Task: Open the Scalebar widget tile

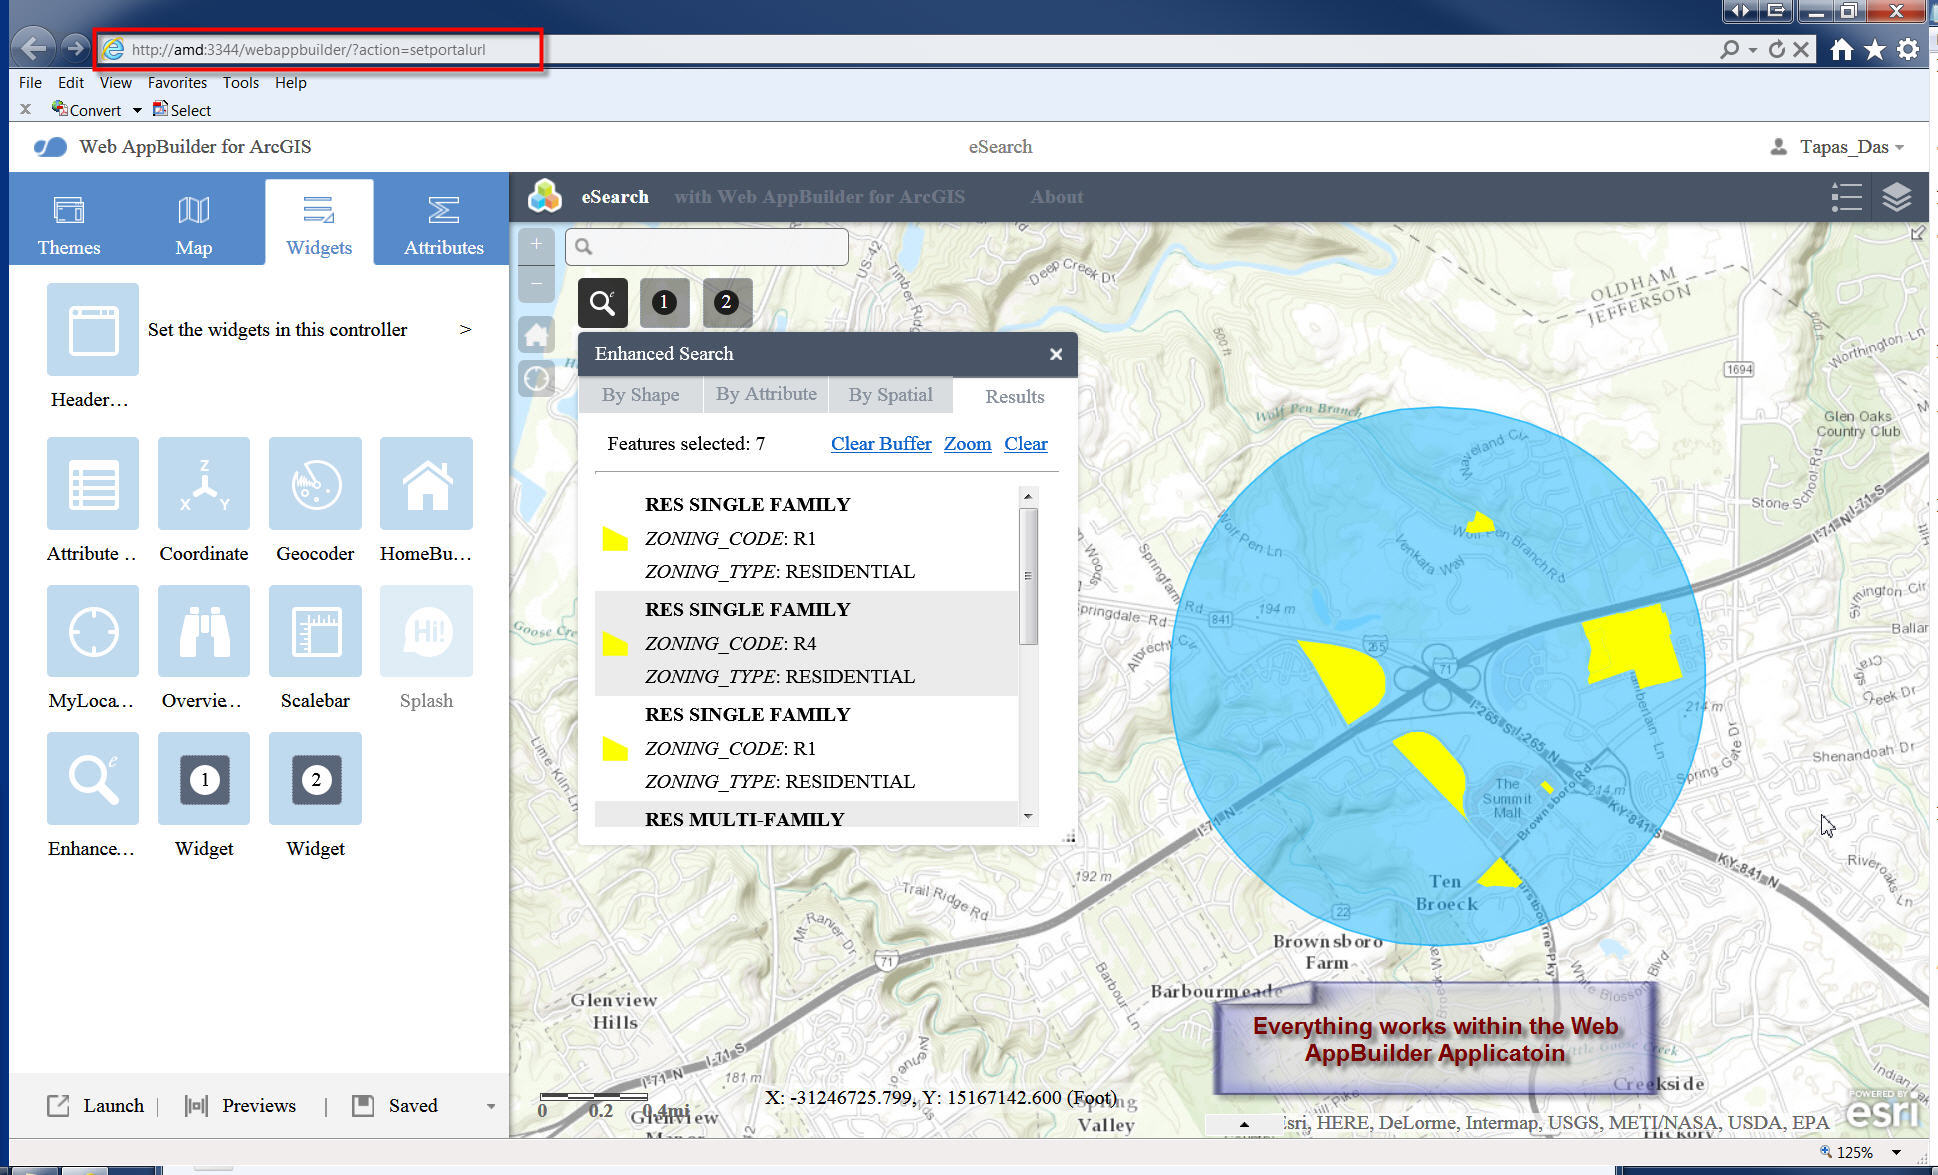Action: coord(315,631)
